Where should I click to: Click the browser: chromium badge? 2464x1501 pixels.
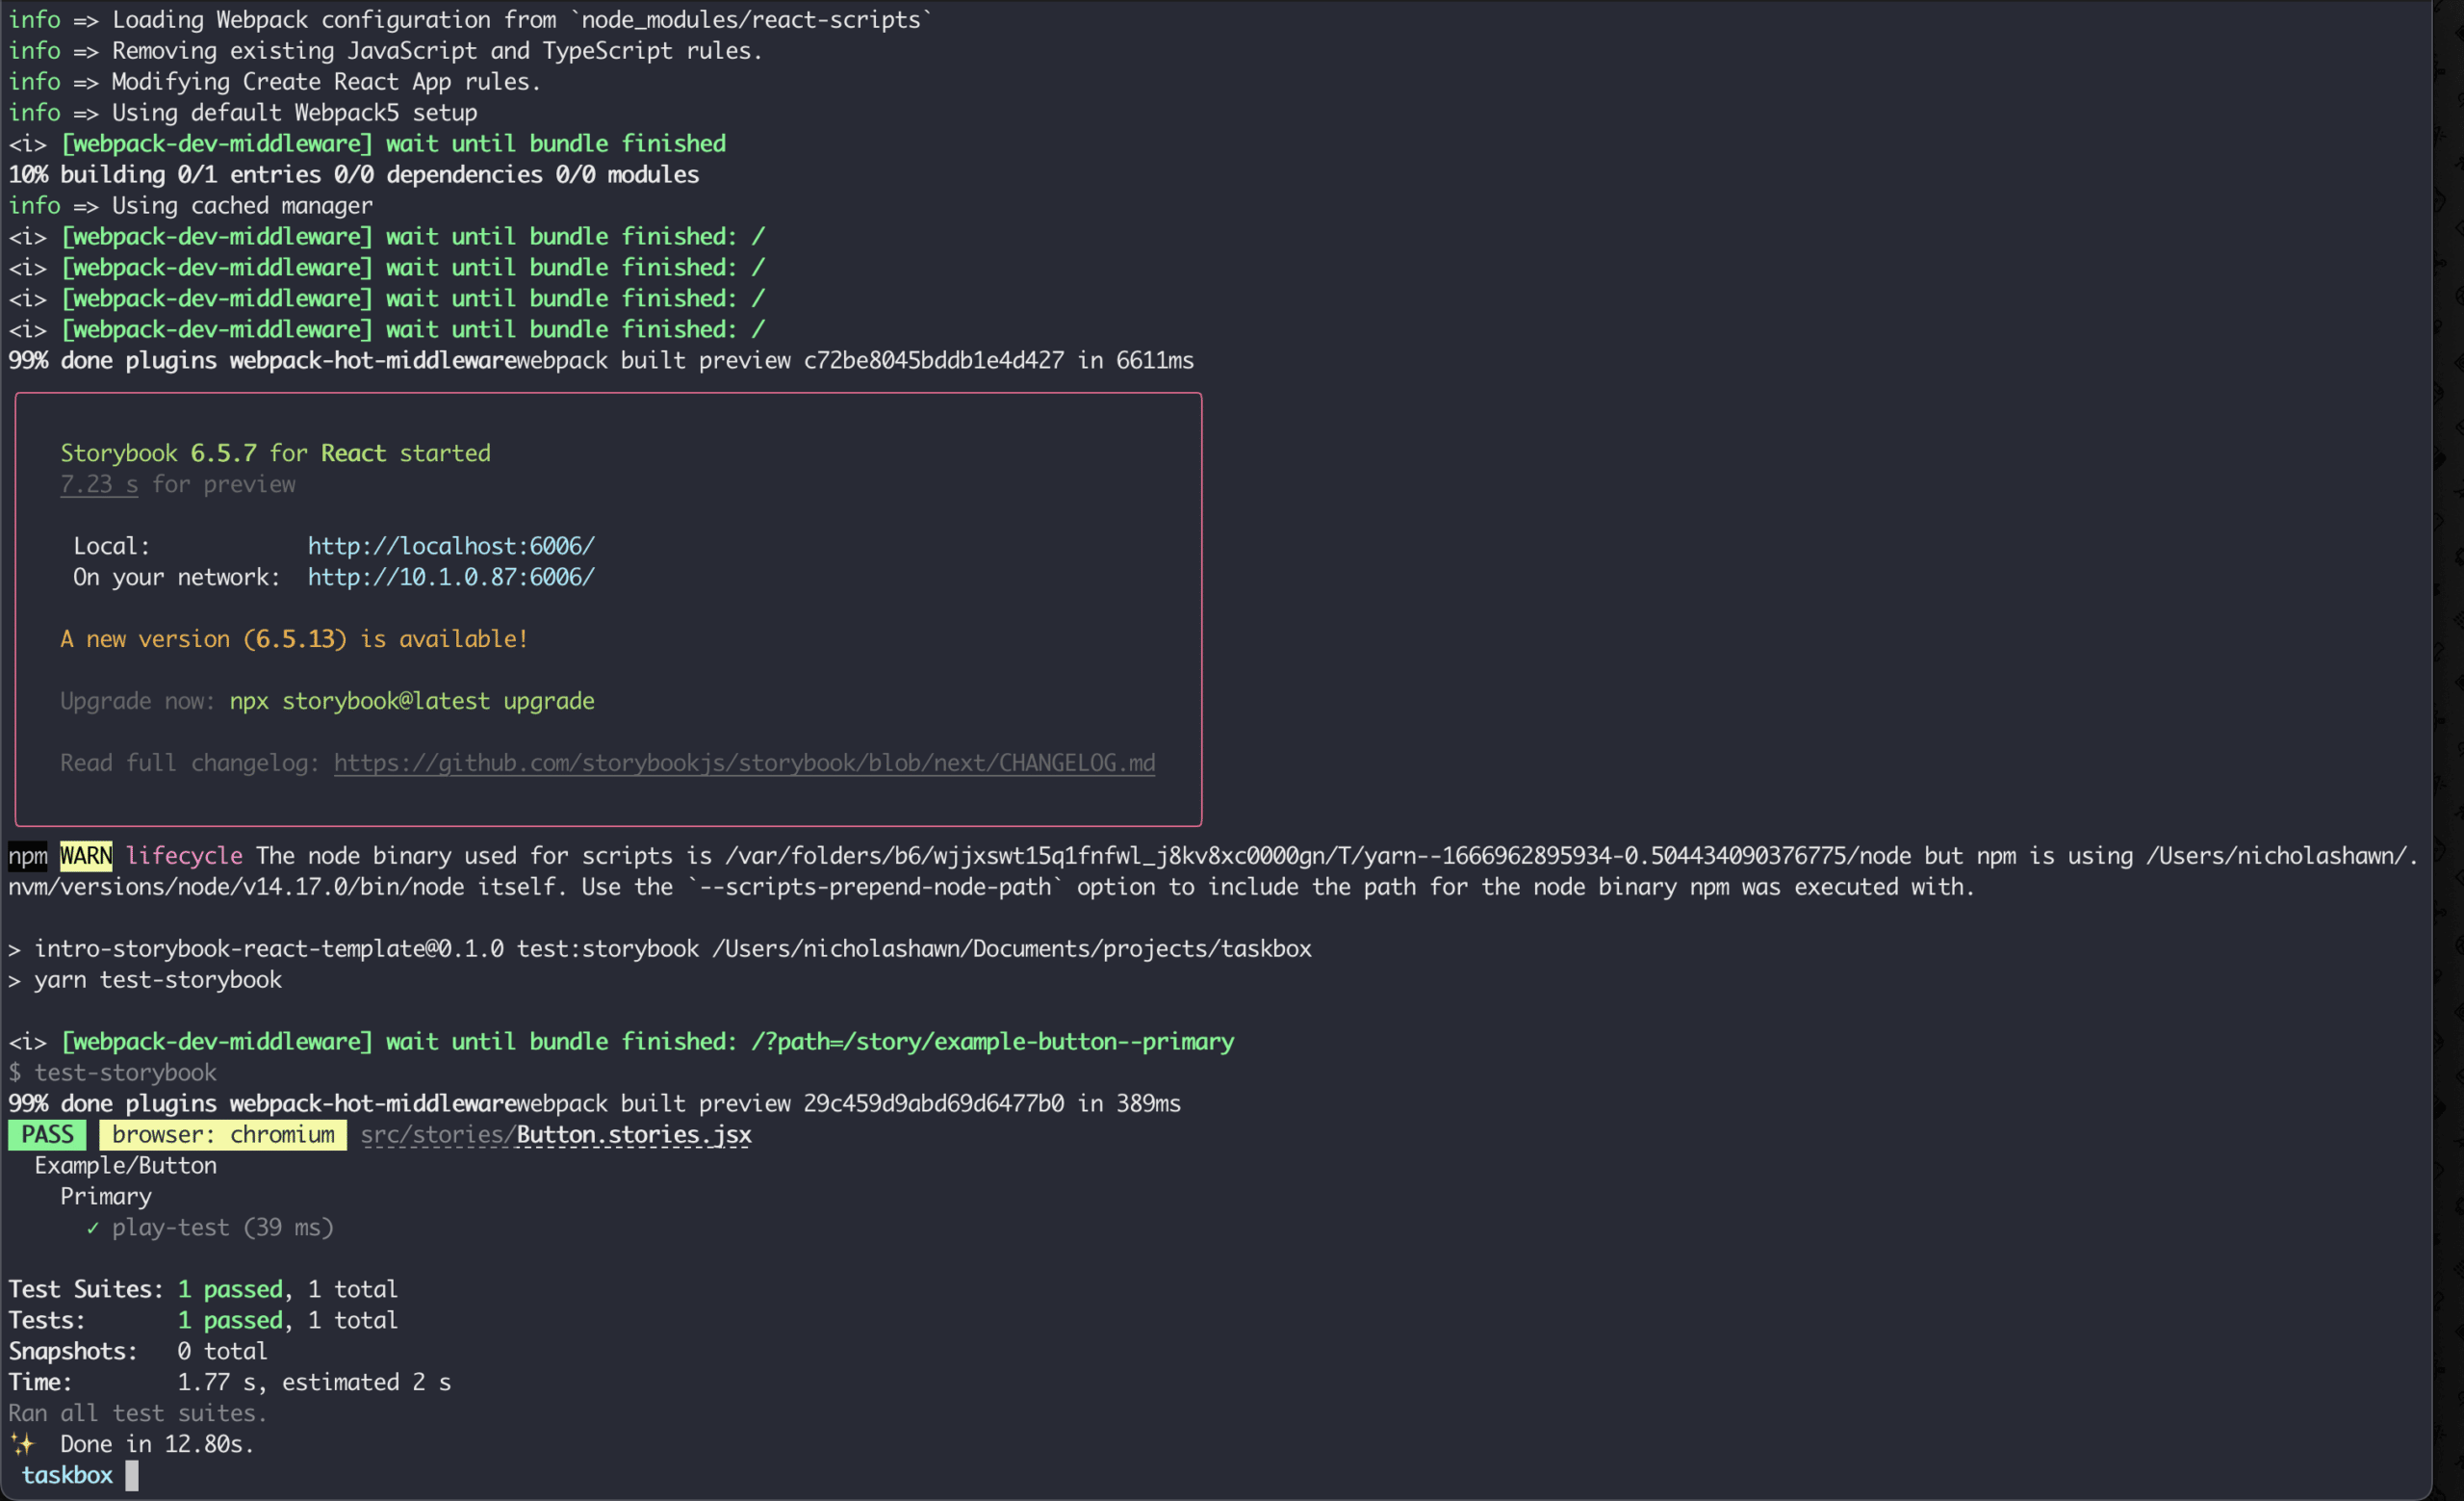tap(222, 1134)
